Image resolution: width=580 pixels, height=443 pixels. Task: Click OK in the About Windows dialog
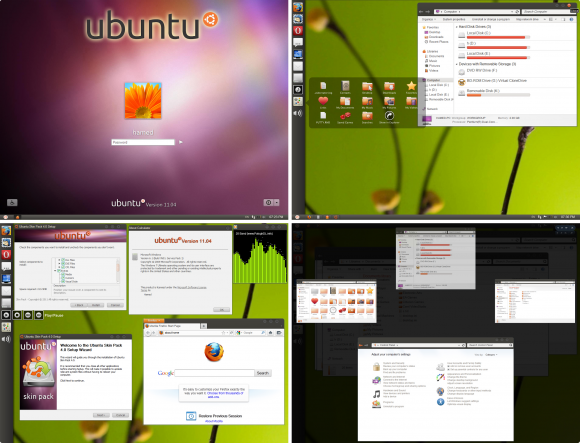[x=222, y=310]
